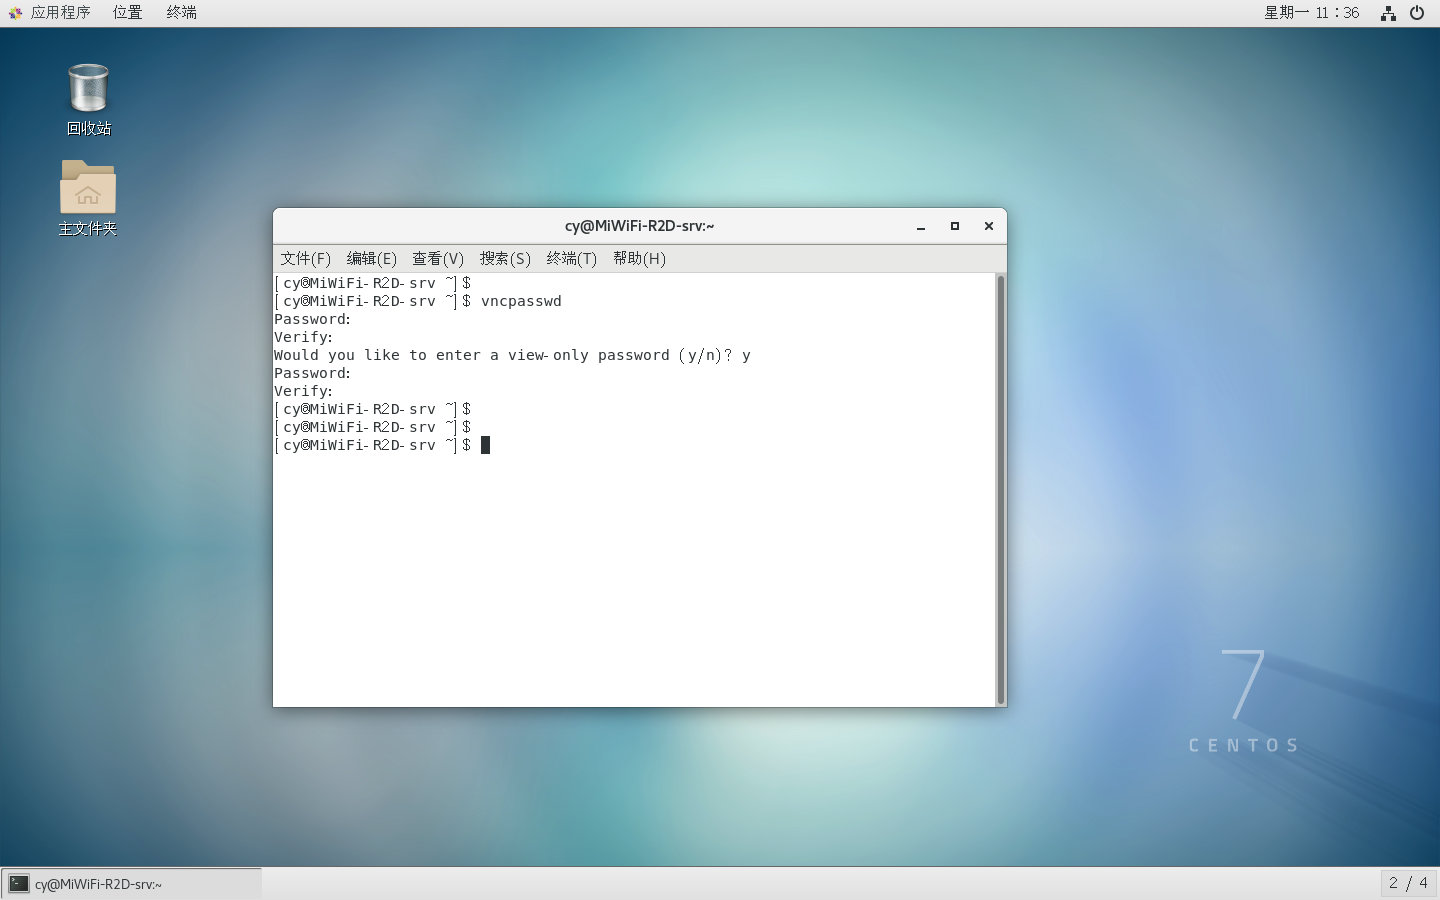Switch workspace using the 2 / 4 pager
The image size is (1440, 900).
point(1407,883)
